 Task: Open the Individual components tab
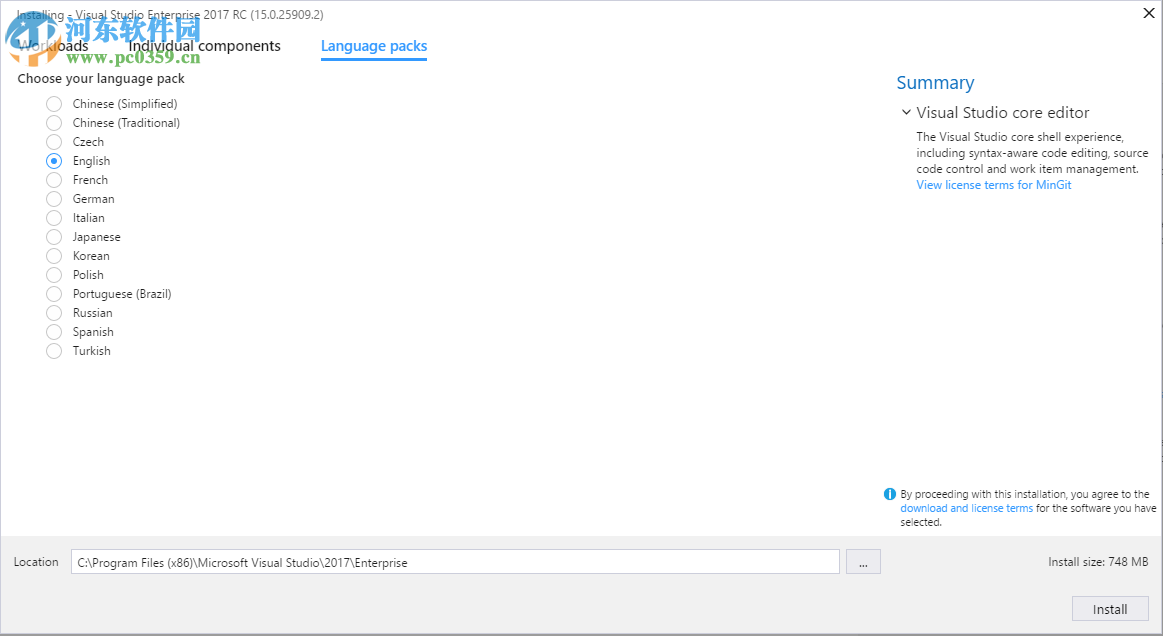pos(204,46)
